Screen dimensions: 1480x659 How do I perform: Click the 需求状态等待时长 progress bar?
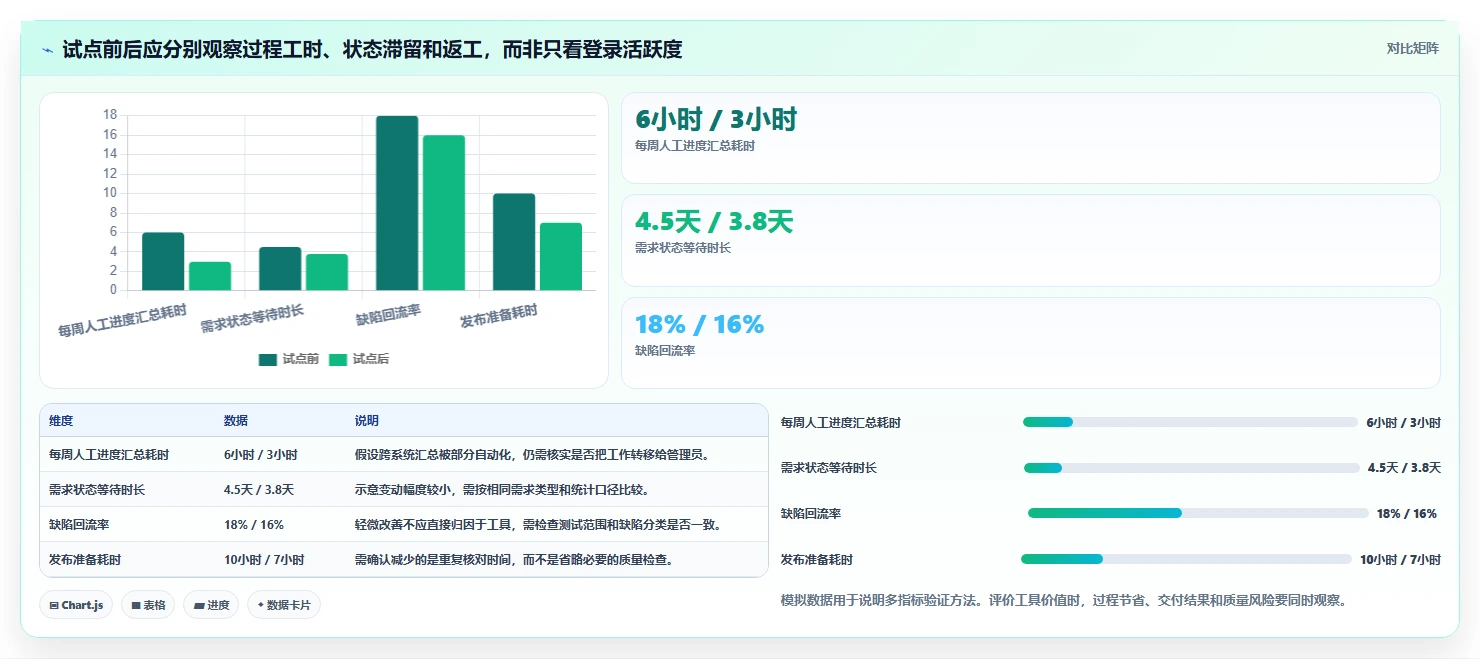tap(1192, 468)
